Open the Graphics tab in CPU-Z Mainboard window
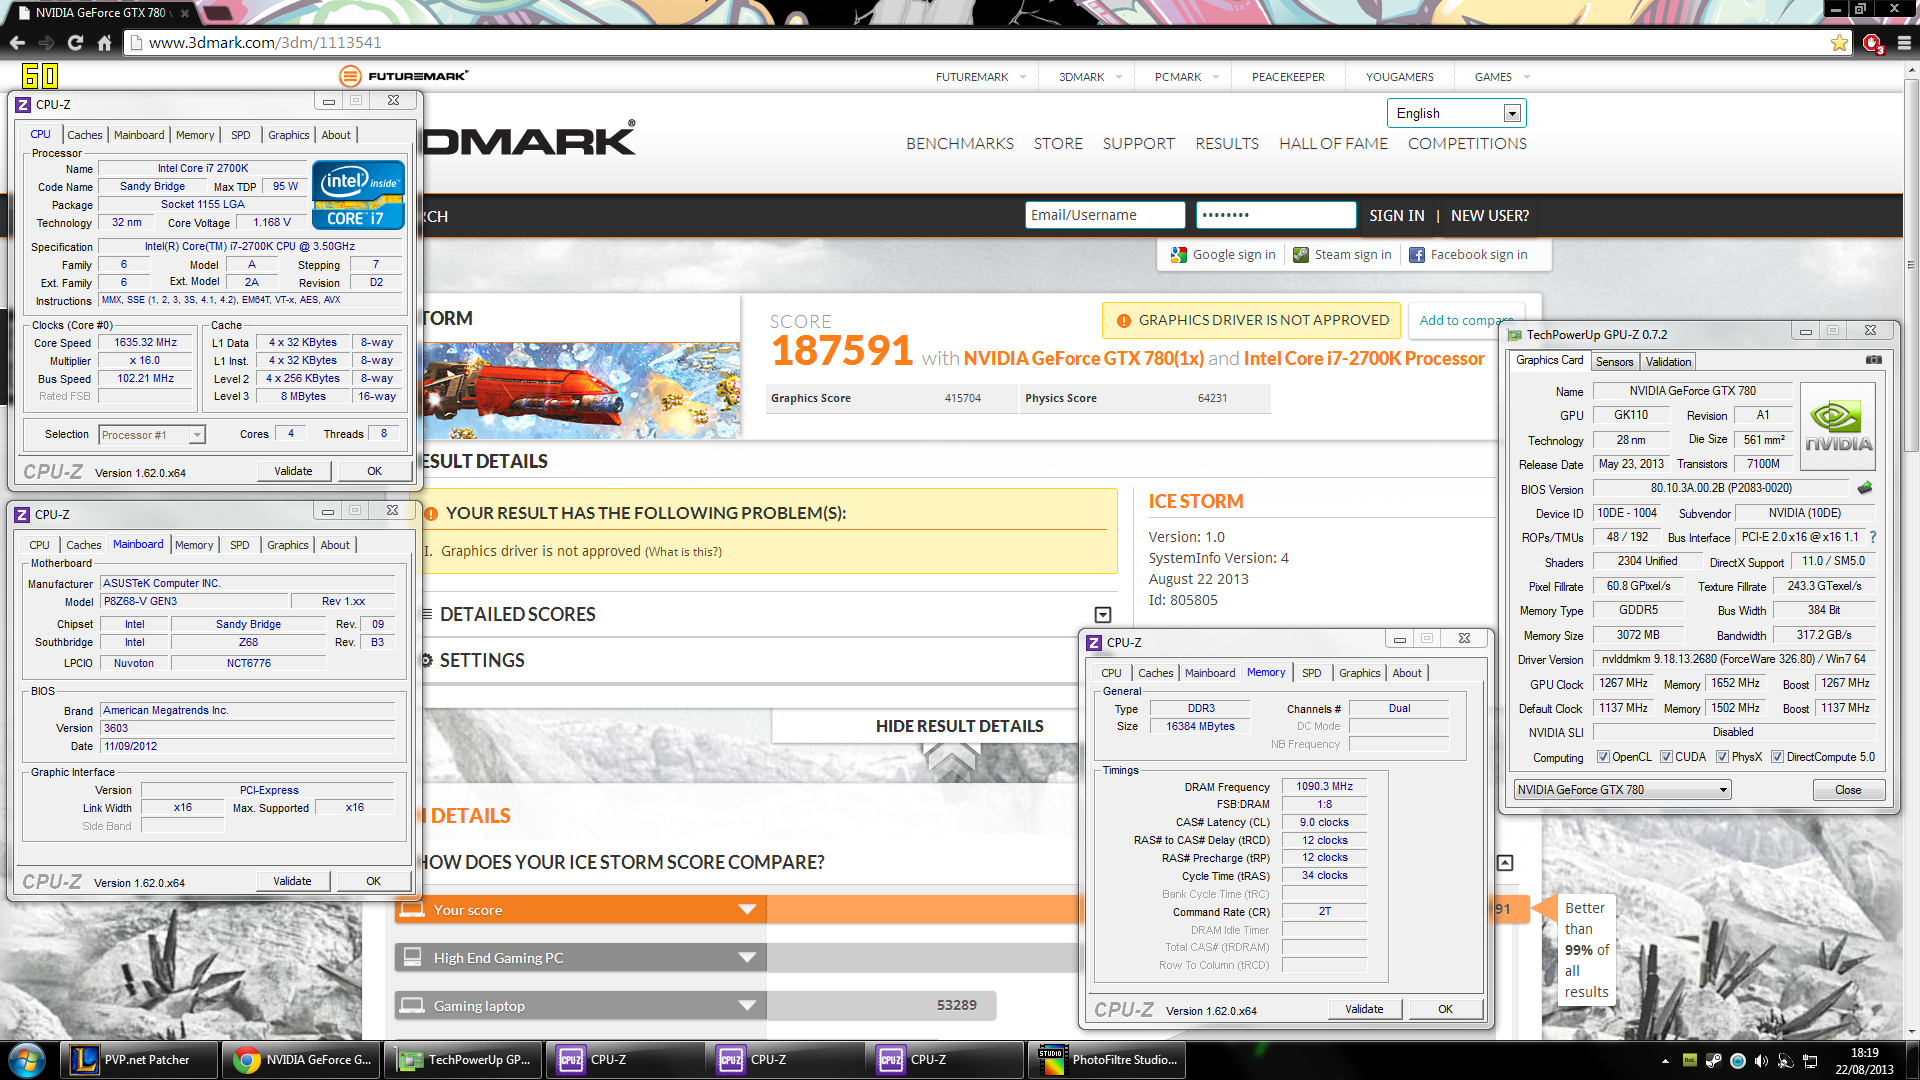Image resolution: width=1920 pixels, height=1080 pixels. click(288, 545)
